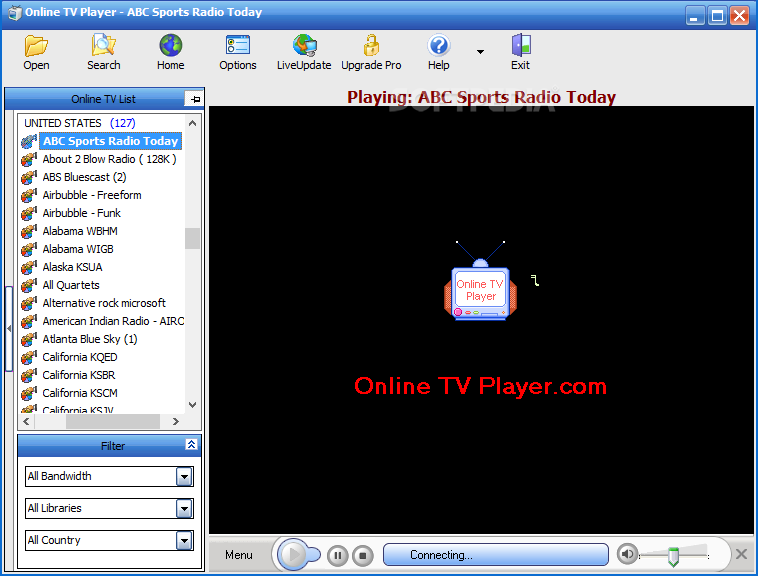Select About 2 Blow Radio (128K)
Screen dimensions: 758x576
(109, 159)
